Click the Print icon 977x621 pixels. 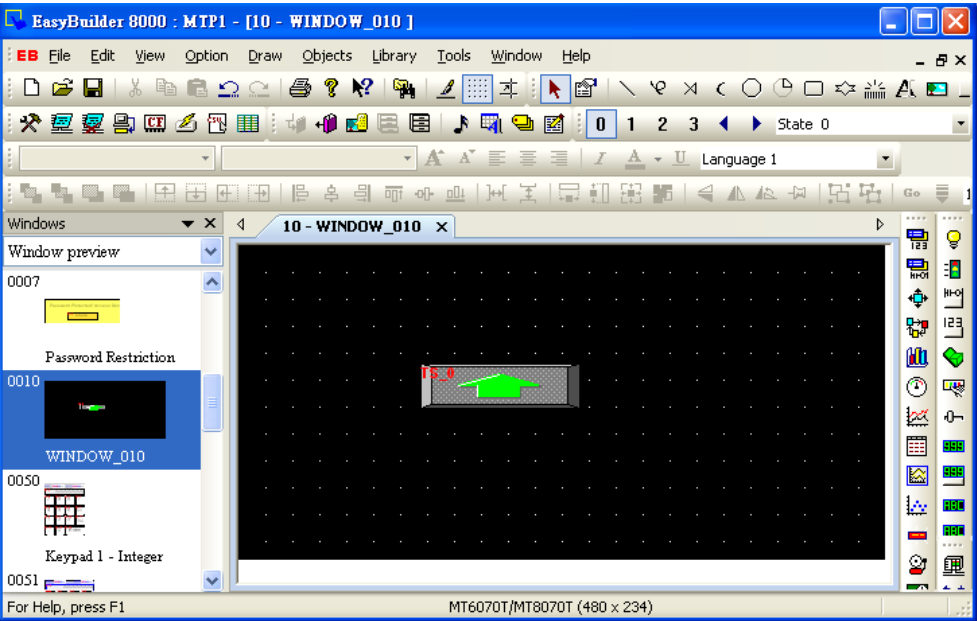(300, 88)
